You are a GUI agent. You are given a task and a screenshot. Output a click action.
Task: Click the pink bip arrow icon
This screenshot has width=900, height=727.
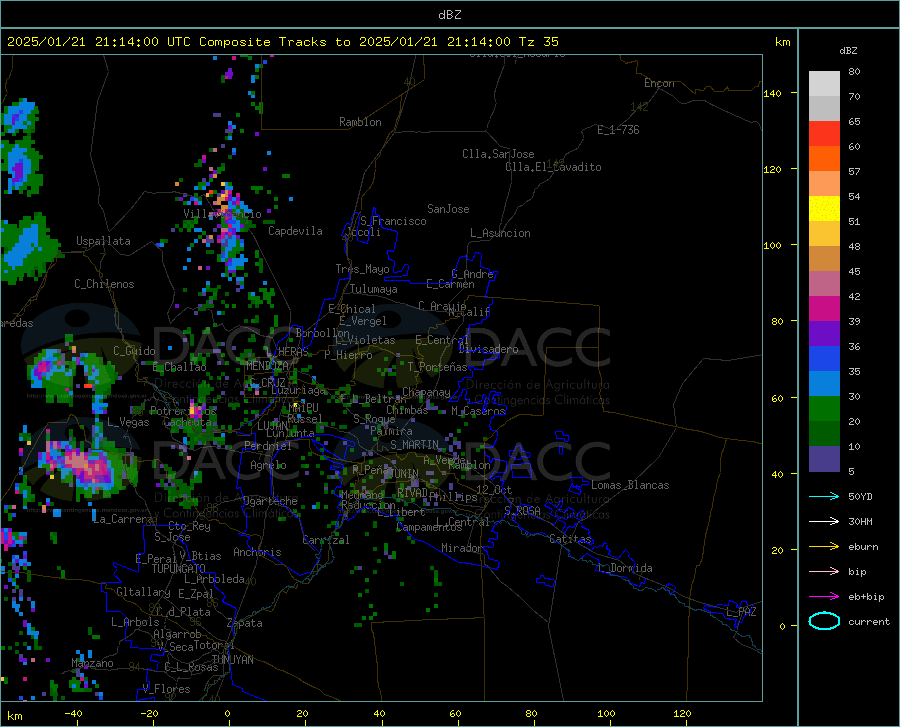click(824, 572)
